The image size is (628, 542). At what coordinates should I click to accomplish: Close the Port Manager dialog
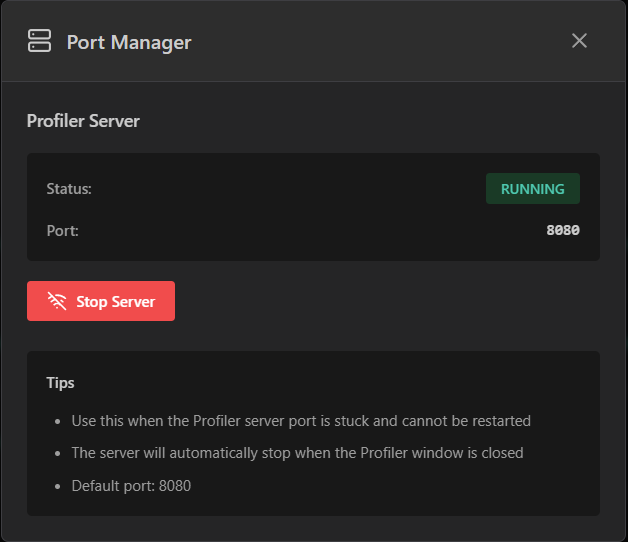coord(579,41)
